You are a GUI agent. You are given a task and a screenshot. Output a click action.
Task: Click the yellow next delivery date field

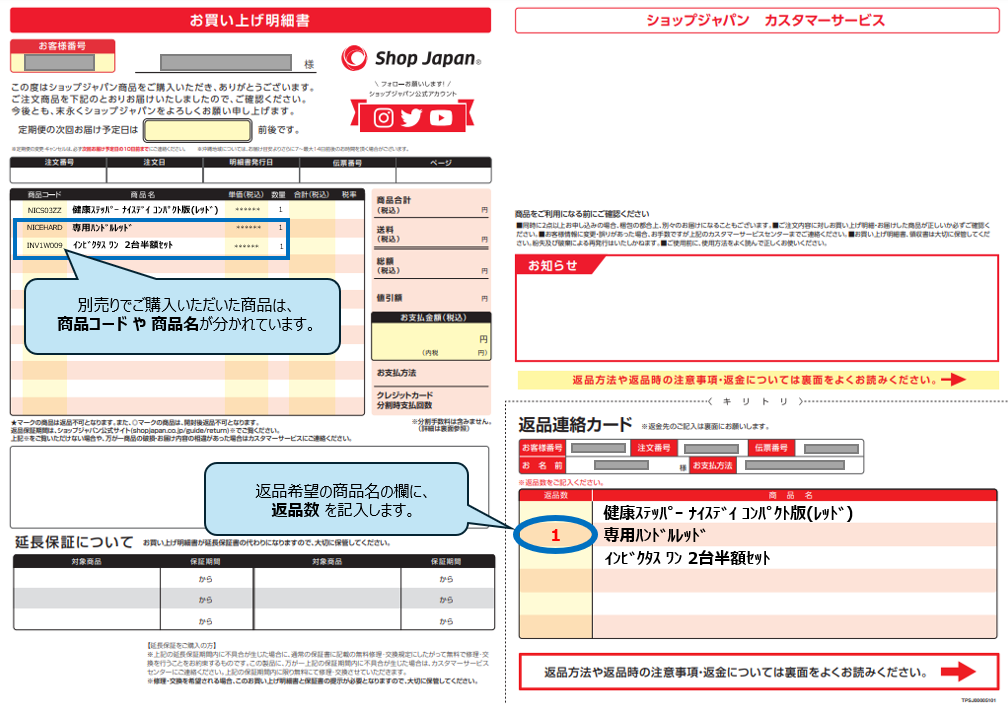[197, 130]
